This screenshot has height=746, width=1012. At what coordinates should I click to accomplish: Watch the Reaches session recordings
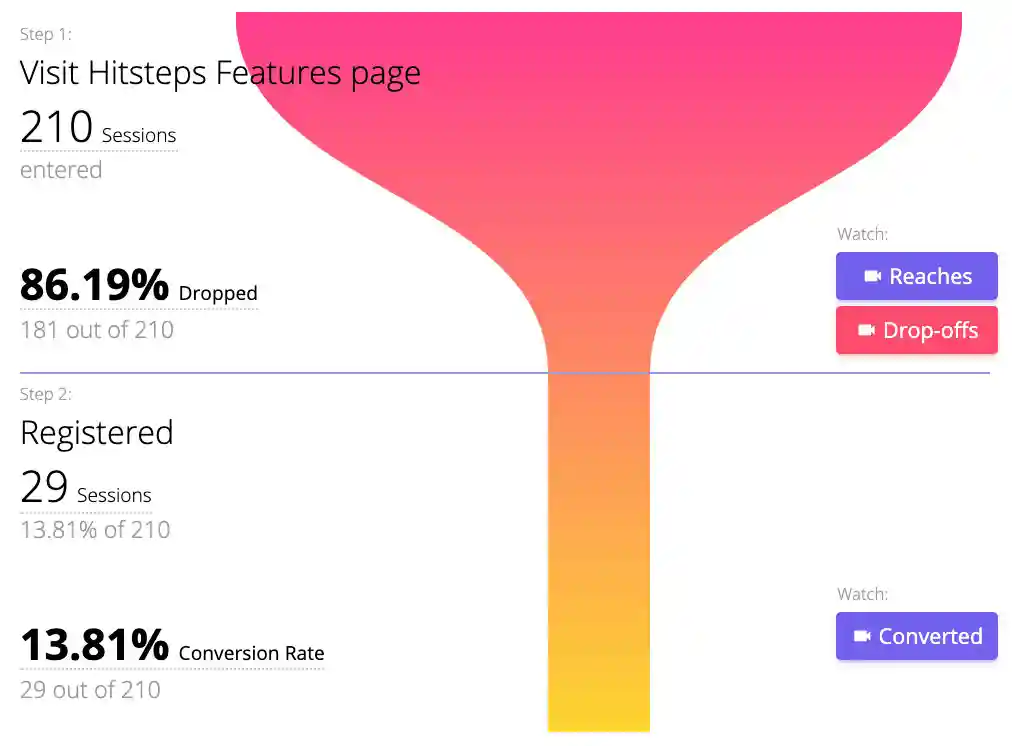pos(917,277)
